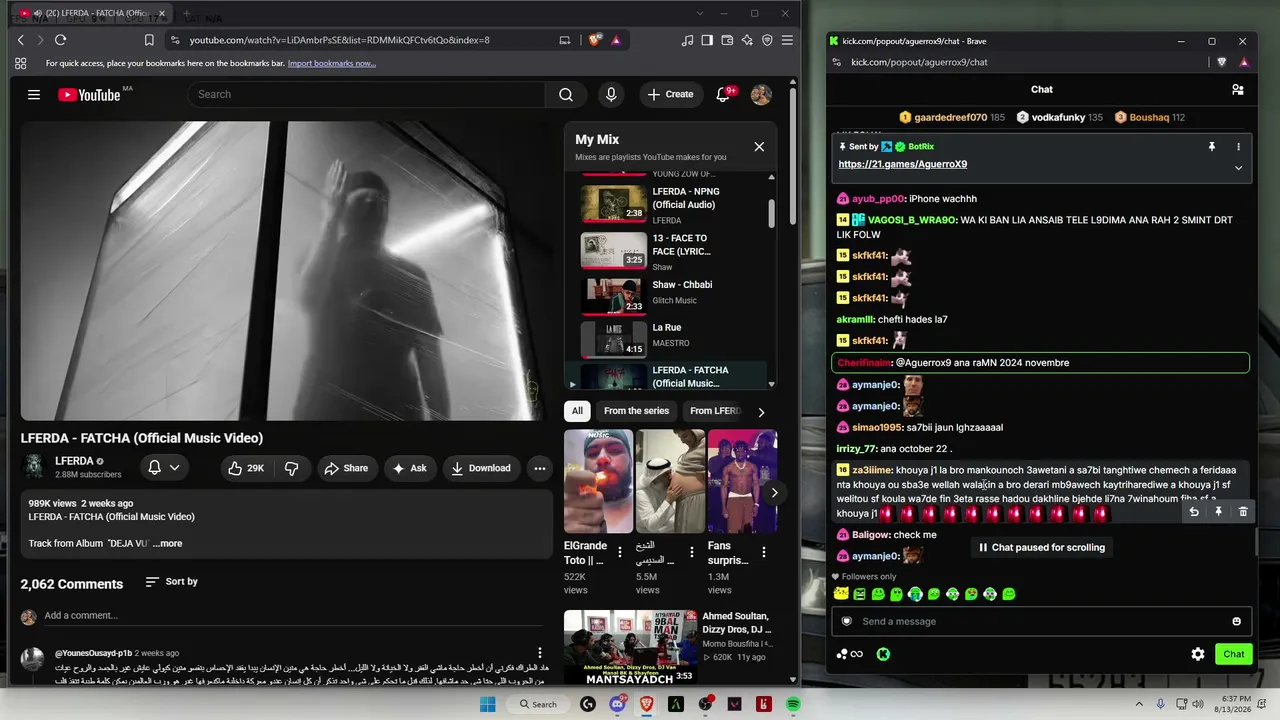Pin za3iiime's chat message

(x=1218, y=512)
